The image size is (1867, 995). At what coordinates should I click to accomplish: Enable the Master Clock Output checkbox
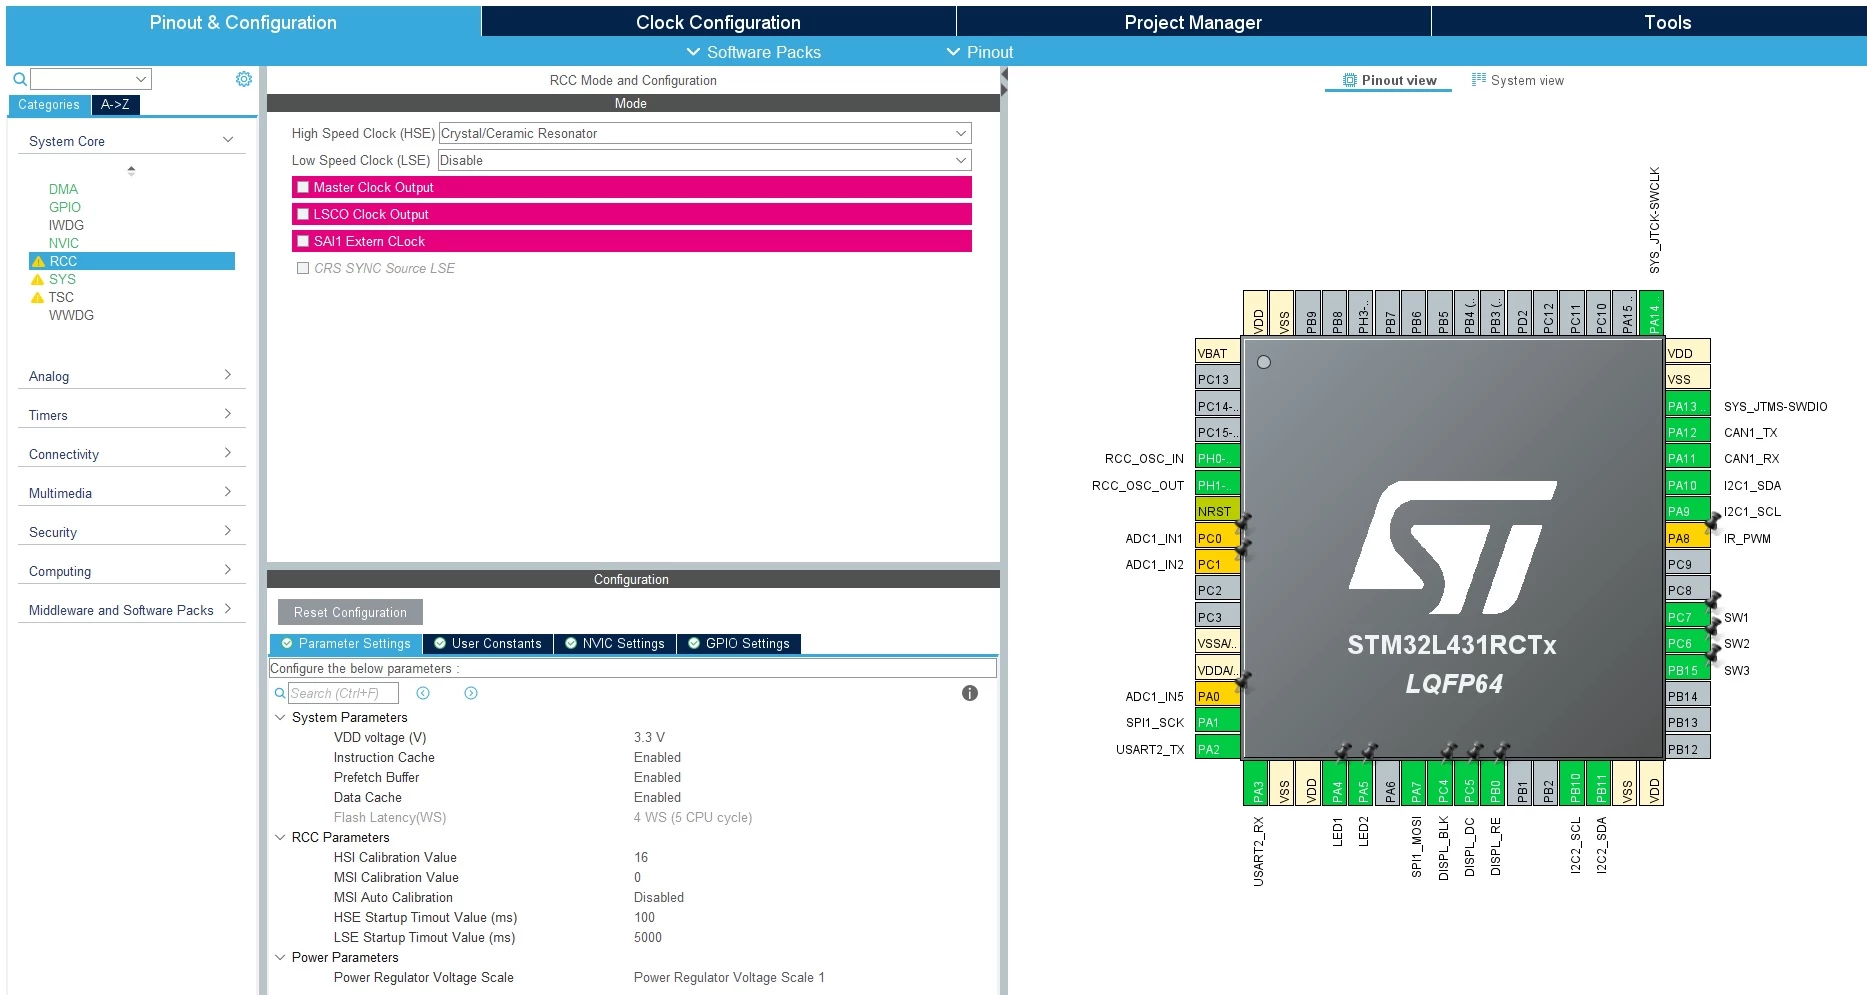click(303, 187)
